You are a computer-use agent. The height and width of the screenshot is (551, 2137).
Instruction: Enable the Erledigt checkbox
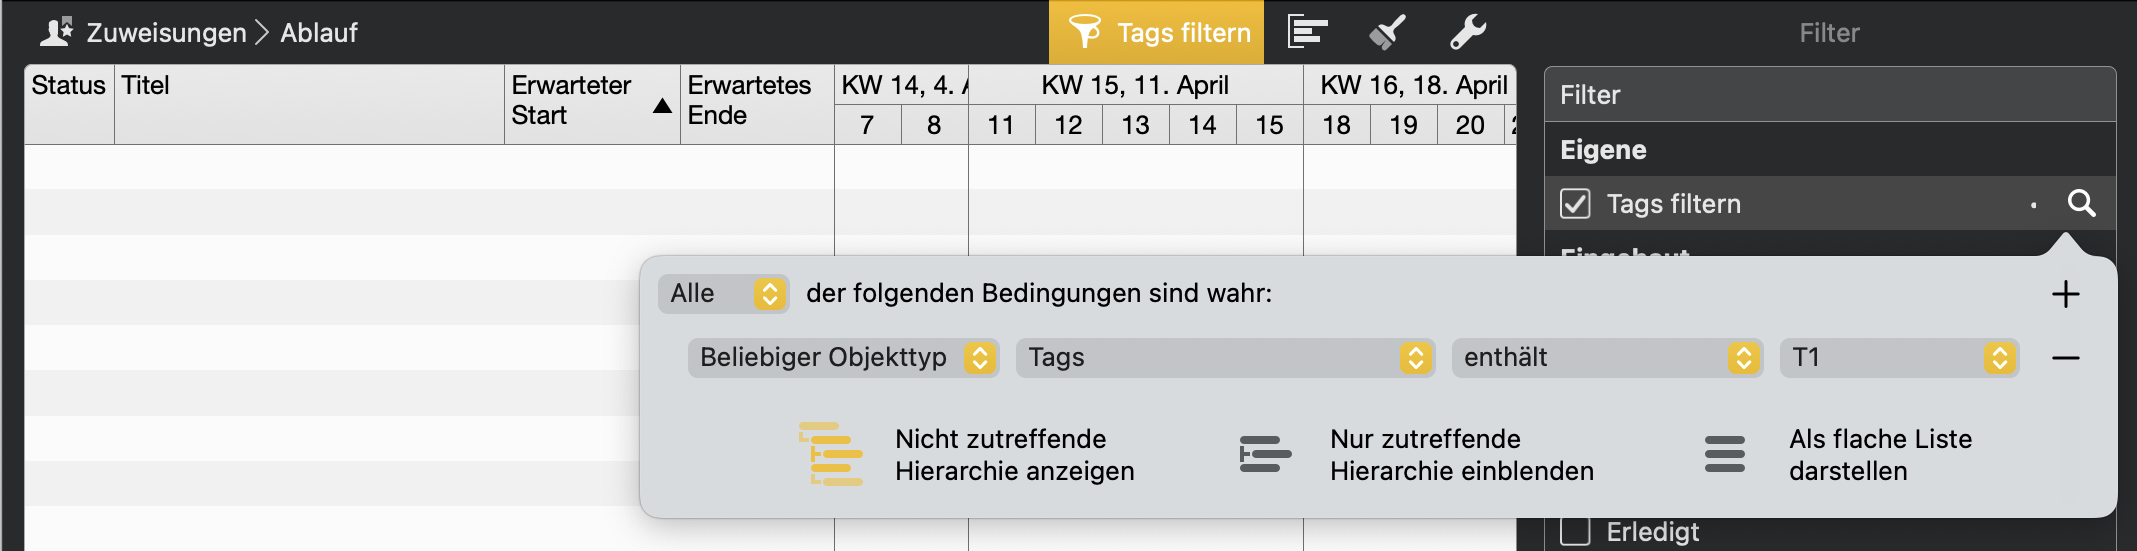point(1575,532)
